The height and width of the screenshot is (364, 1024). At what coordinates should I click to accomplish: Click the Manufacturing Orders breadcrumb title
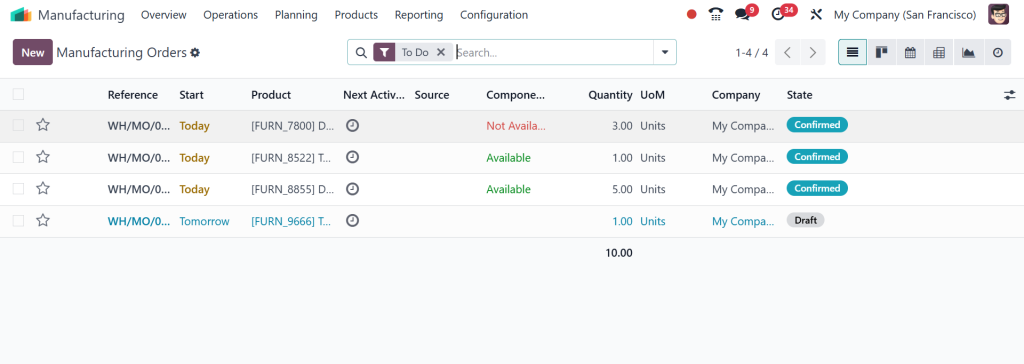tap(121, 52)
